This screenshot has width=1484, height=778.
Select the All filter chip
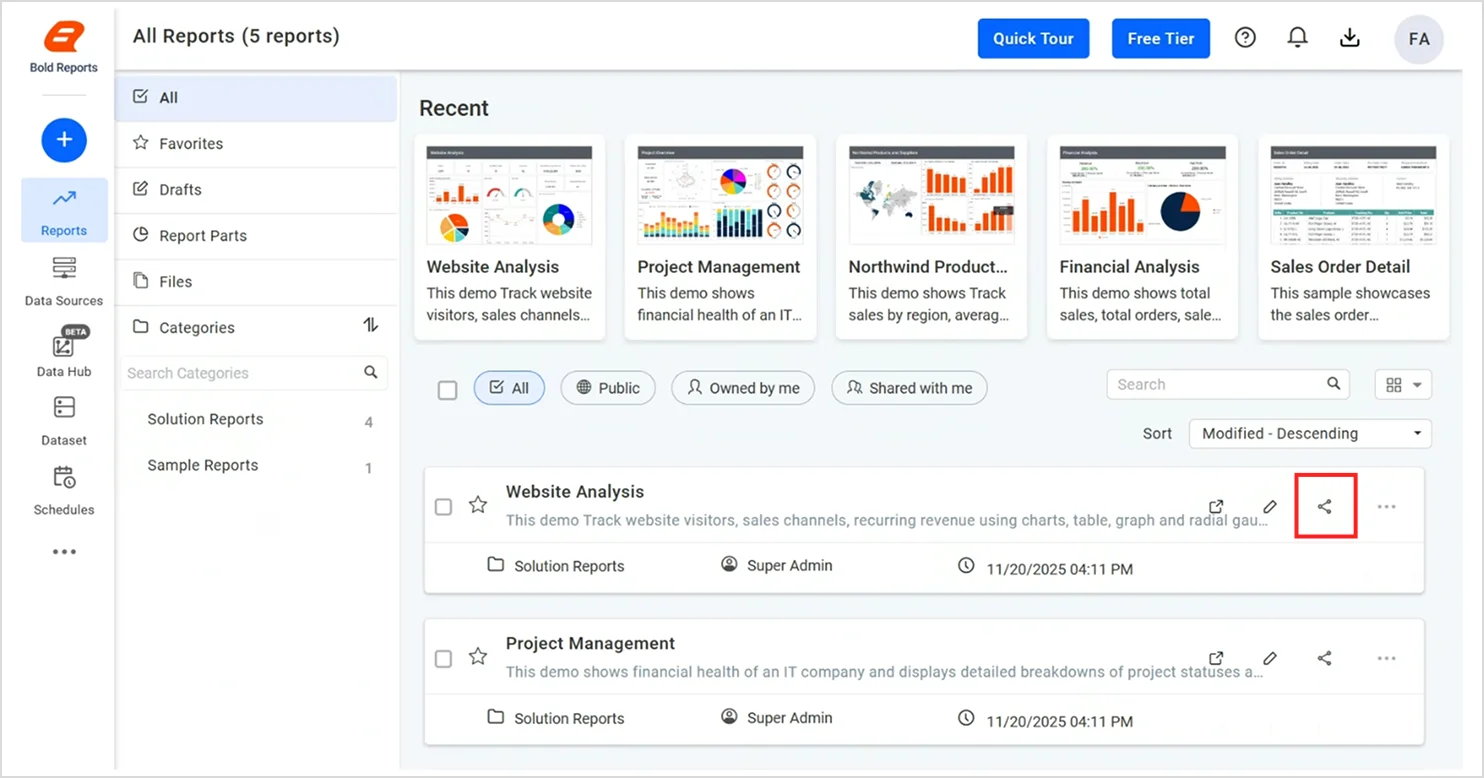(509, 388)
